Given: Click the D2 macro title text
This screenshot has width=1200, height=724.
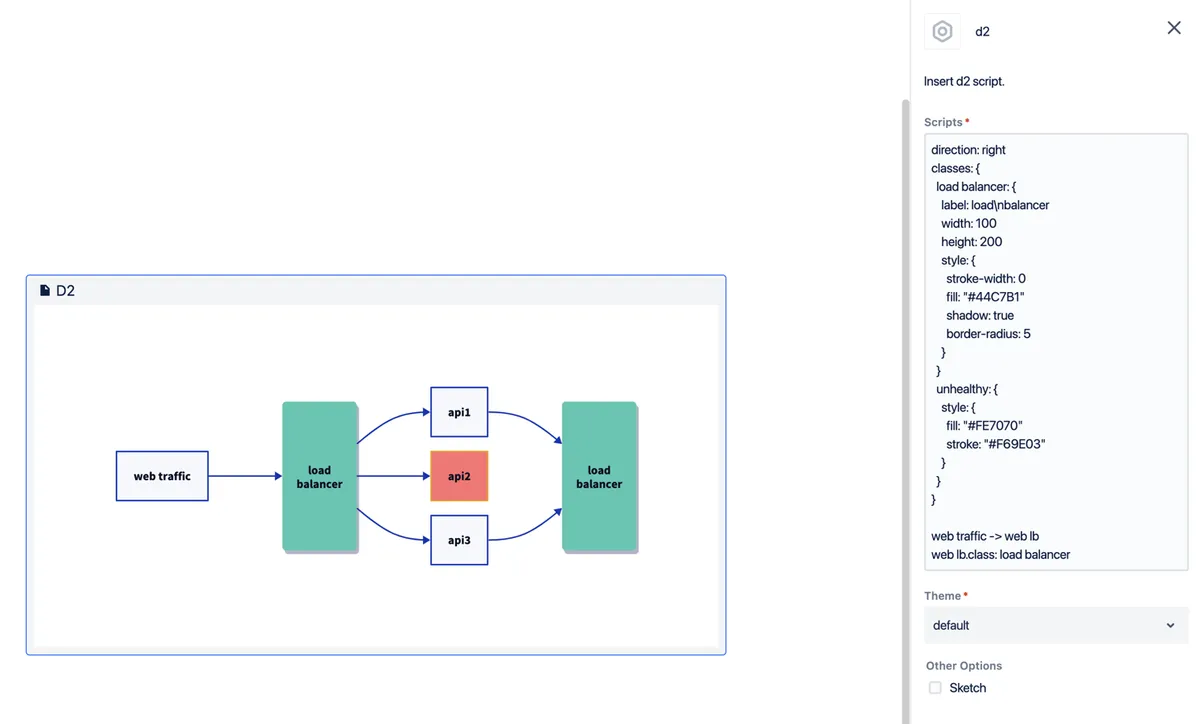Looking at the screenshot, I should pyautogui.click(x=65, y=291).
